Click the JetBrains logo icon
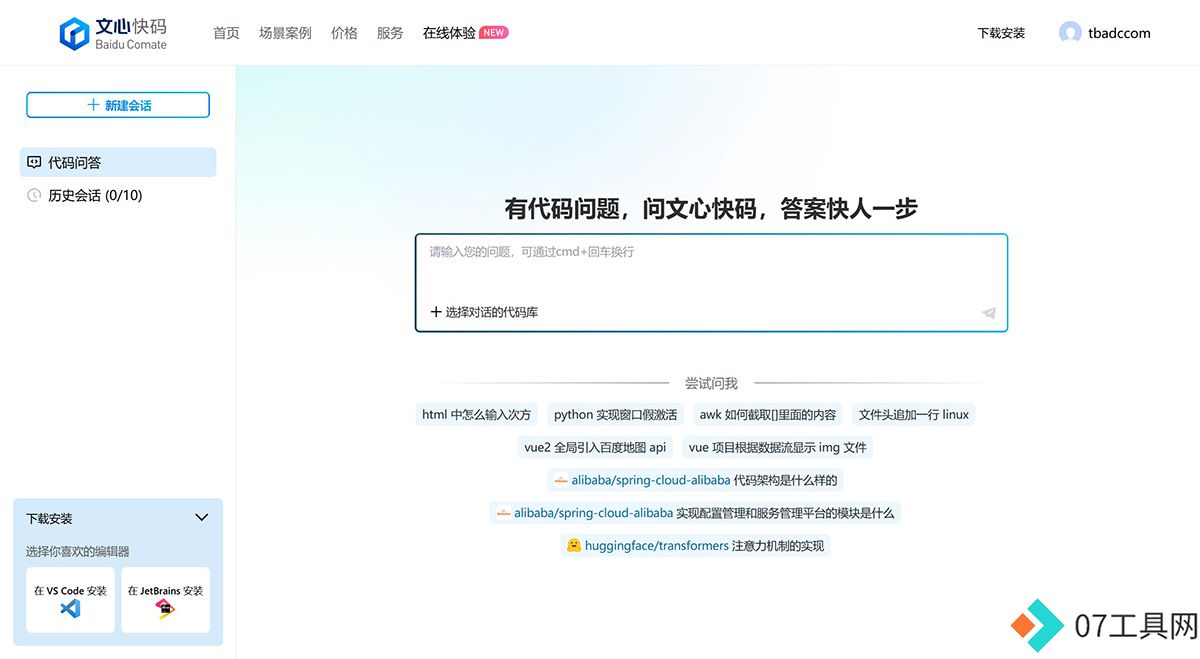 [x=165, y=608]
